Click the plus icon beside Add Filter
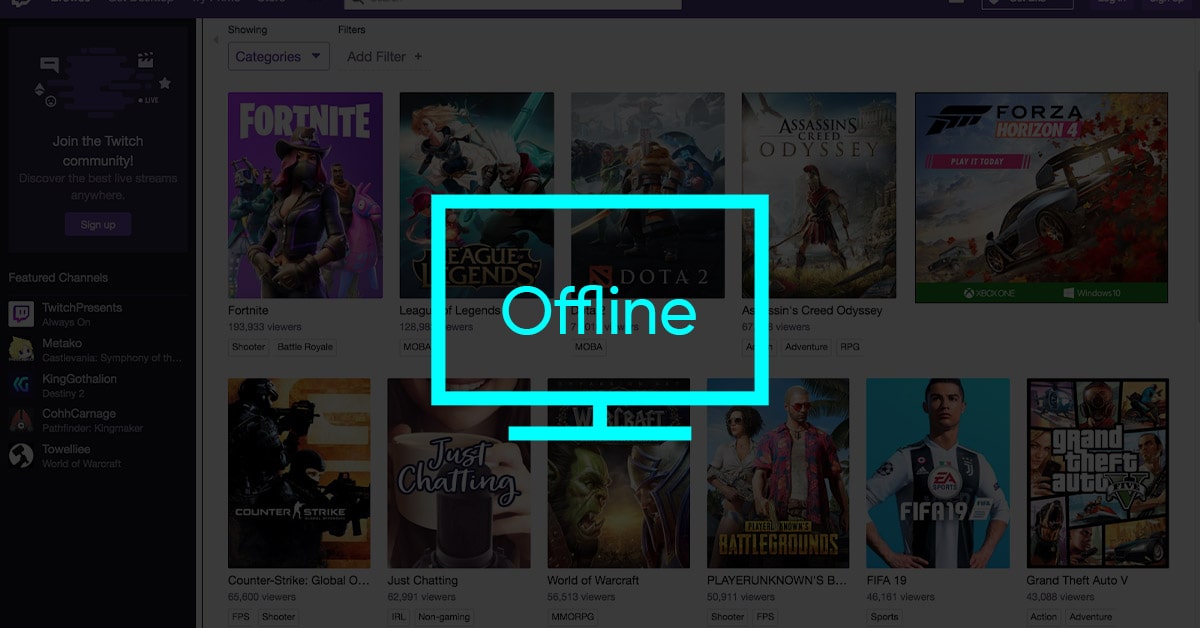 point(418,57)
